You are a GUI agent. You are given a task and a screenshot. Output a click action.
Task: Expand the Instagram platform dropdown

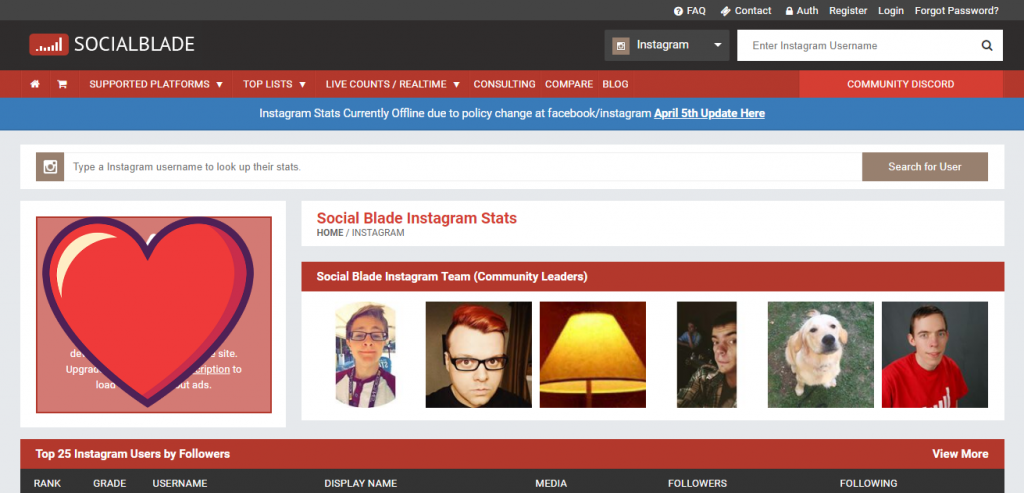point(667,46)
